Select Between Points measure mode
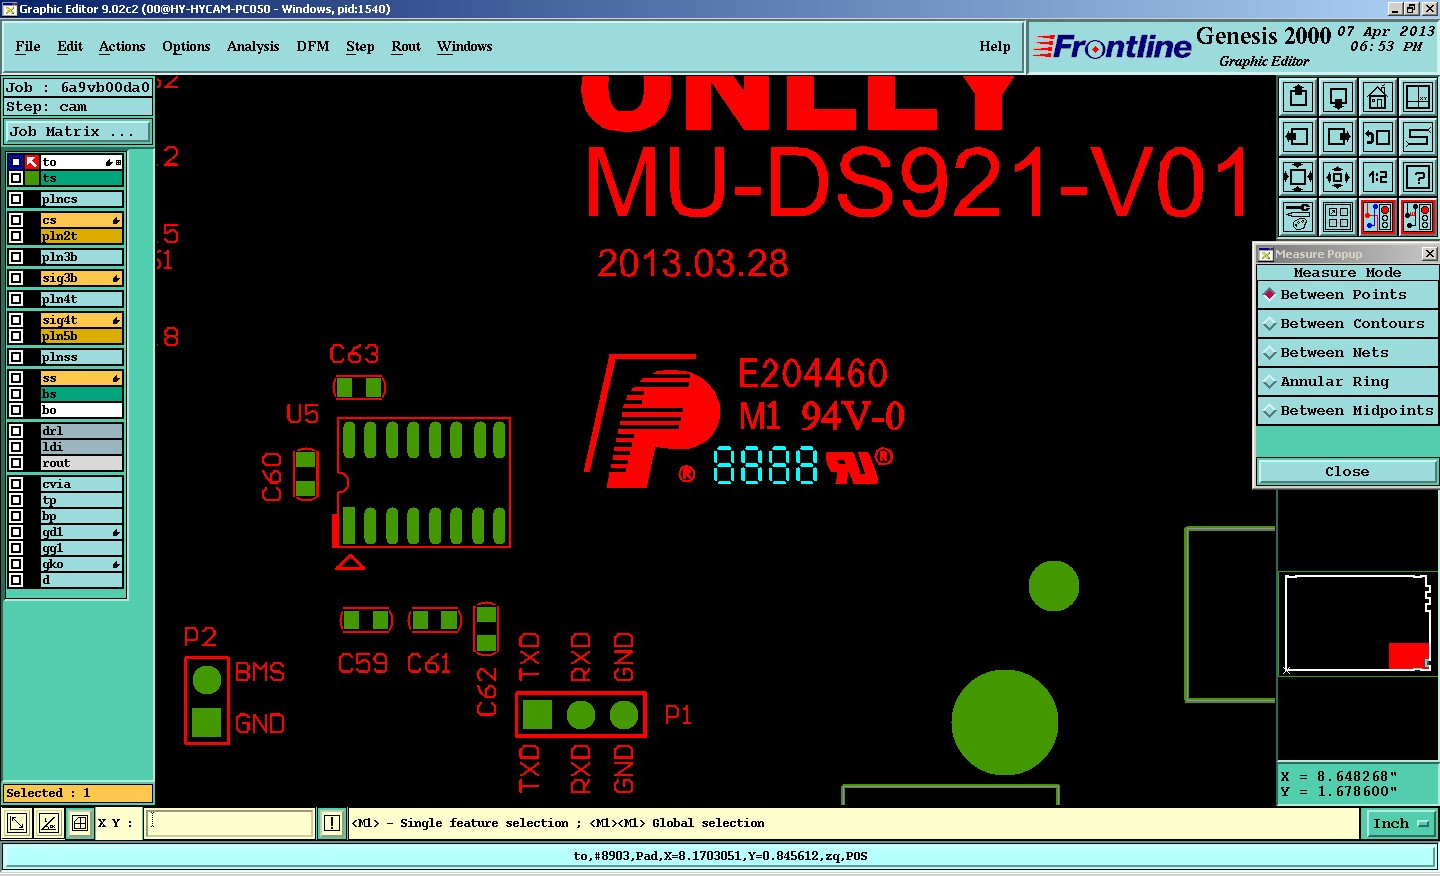This screenshot has width=1440, height=876. pos(1347,295)
